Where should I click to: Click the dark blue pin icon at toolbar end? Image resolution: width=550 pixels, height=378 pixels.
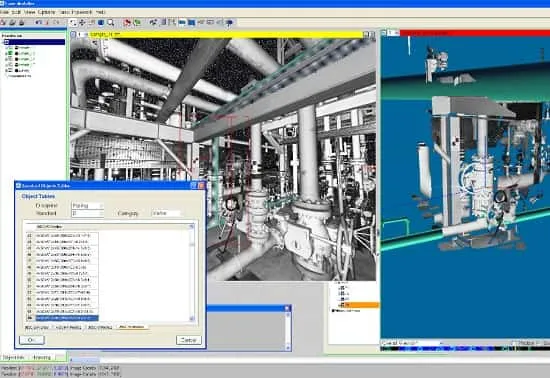coord(229,23)
